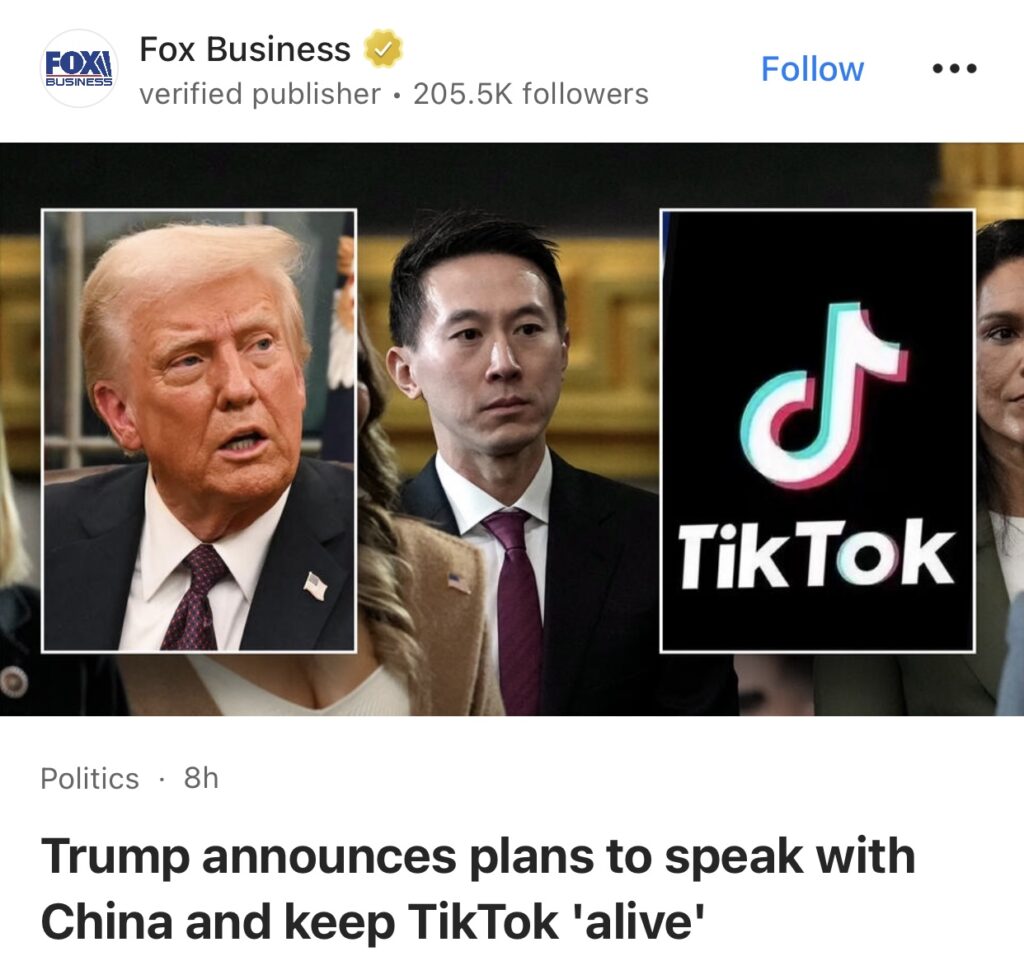
Task: Tap the TikTok music note logo
Action: tap(824, 395)
